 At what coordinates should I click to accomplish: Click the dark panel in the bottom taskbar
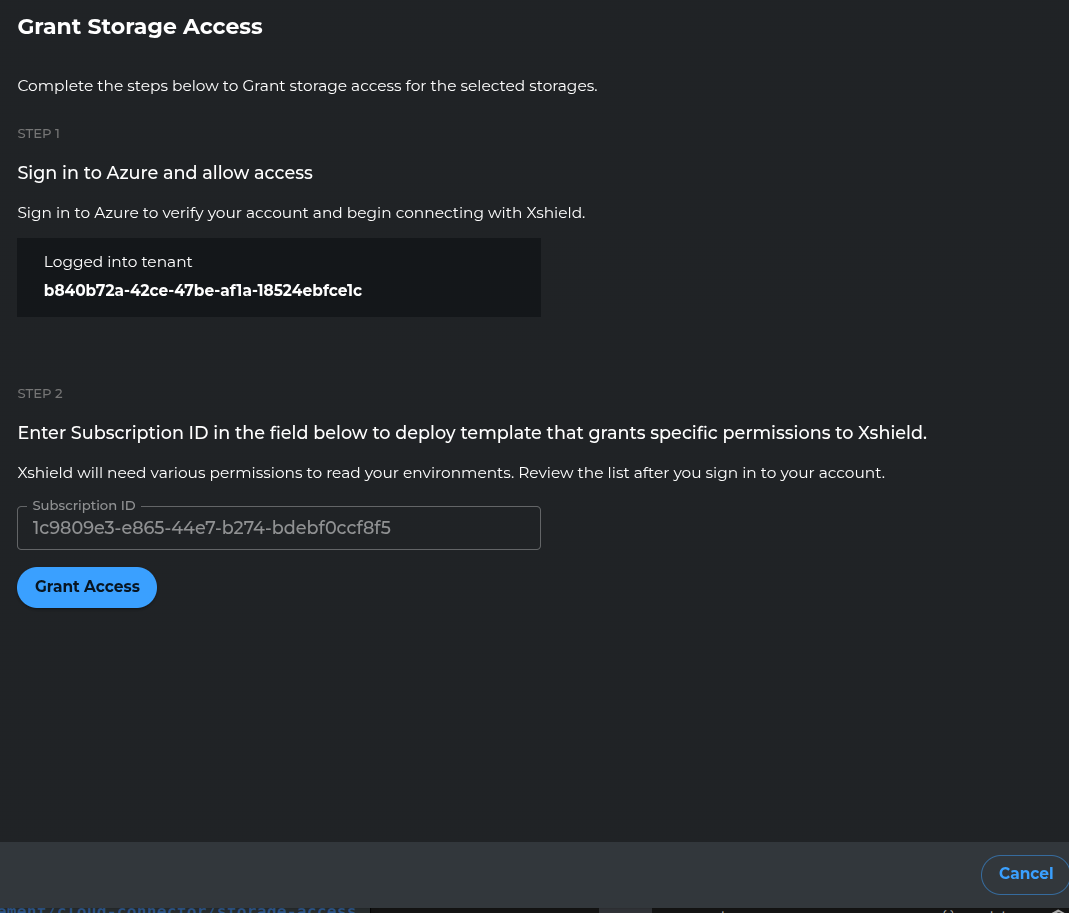coord(483,911)
